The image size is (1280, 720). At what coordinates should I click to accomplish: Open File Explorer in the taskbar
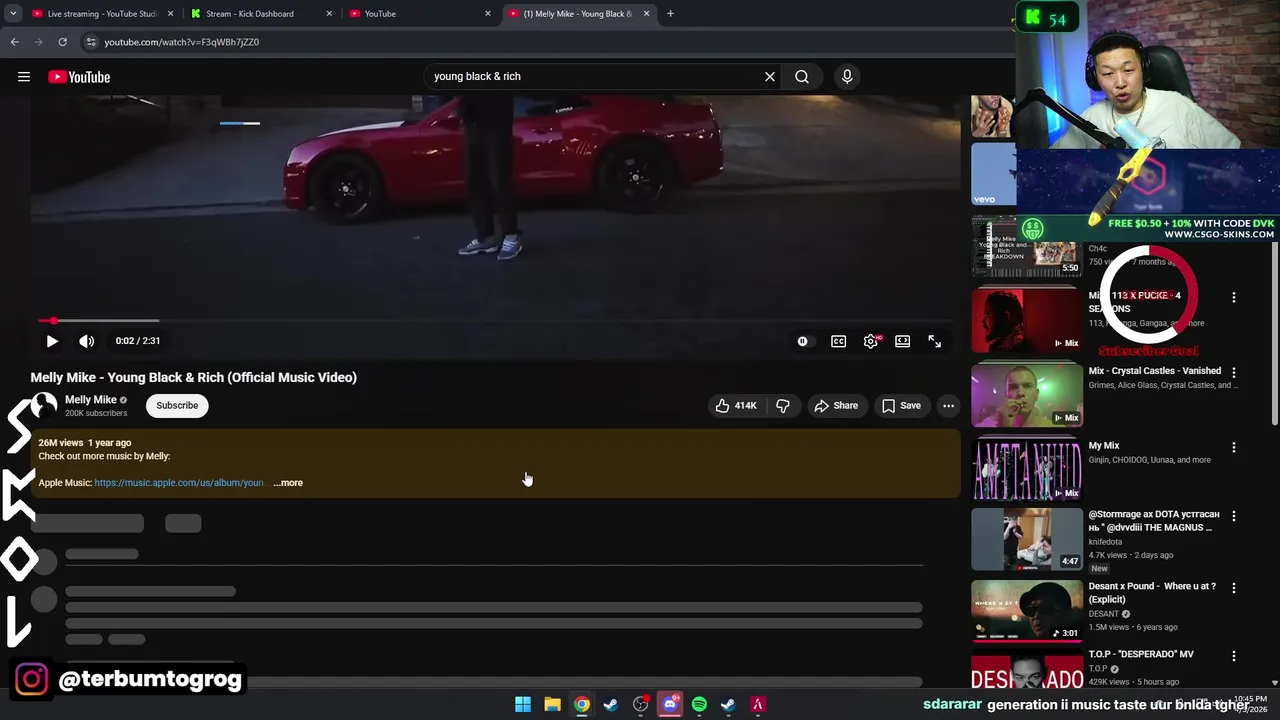pos(552,704)
